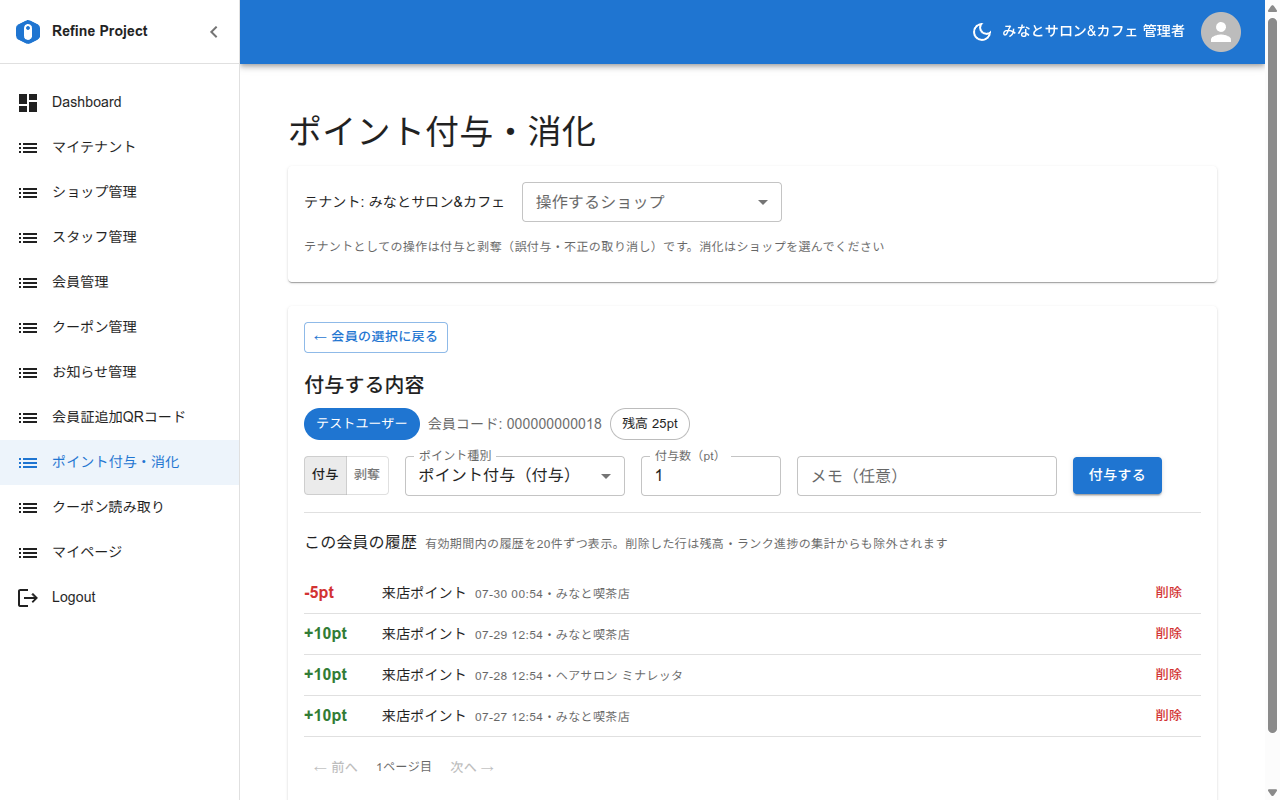Click the 会員の選択に戻る button
Image resolution: width=1280 pixels, height=800 pixels.
tap(376, 337)
